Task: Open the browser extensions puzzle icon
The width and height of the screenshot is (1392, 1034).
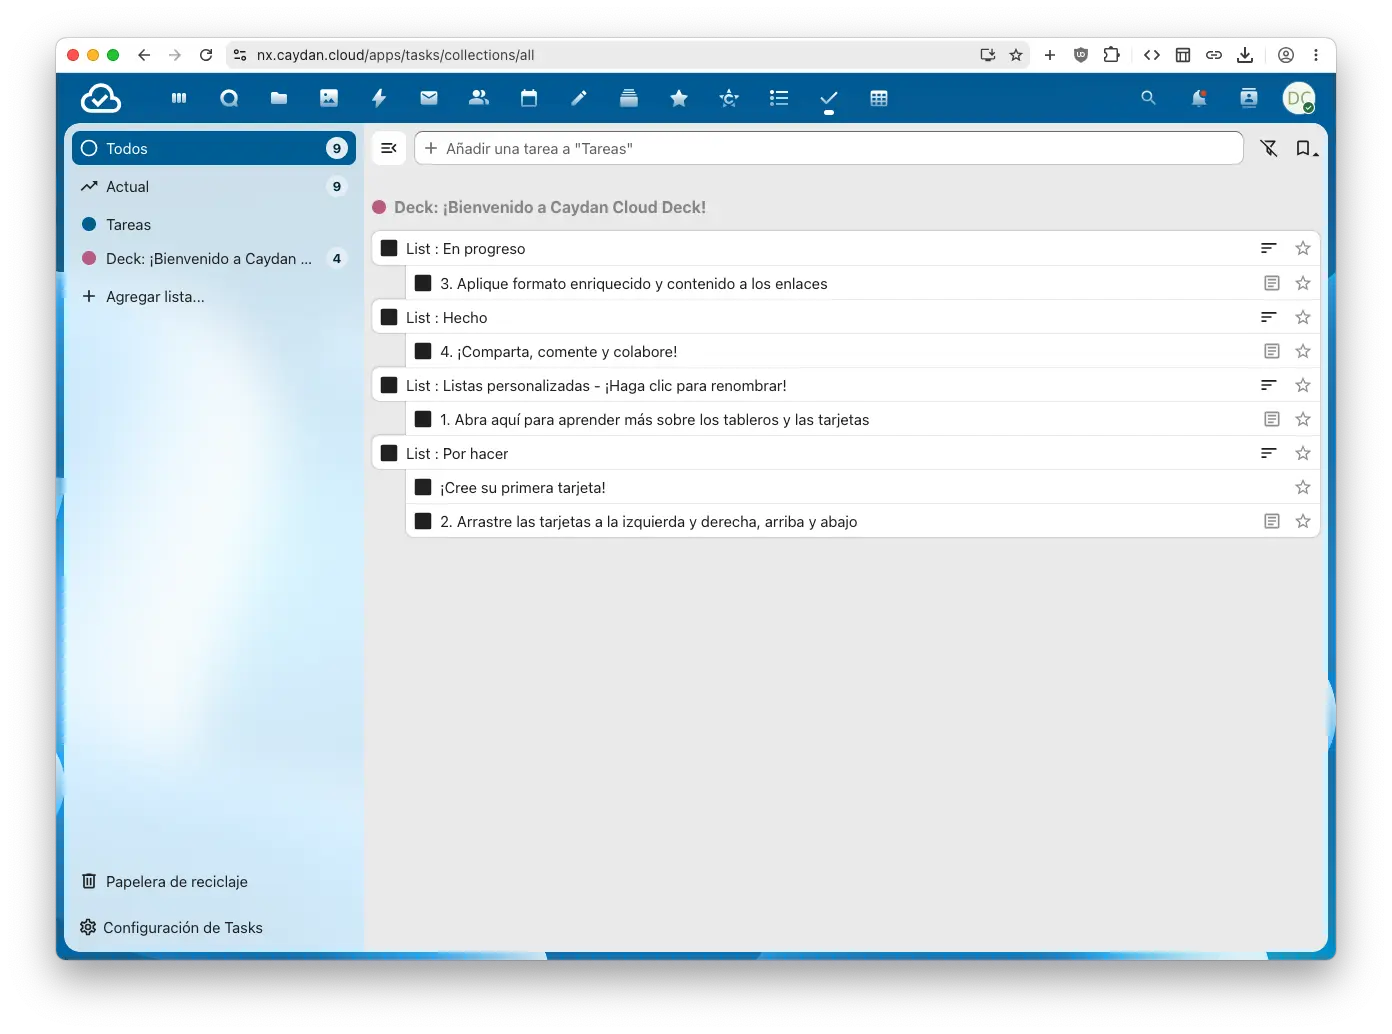Action: click(1111, 55)
